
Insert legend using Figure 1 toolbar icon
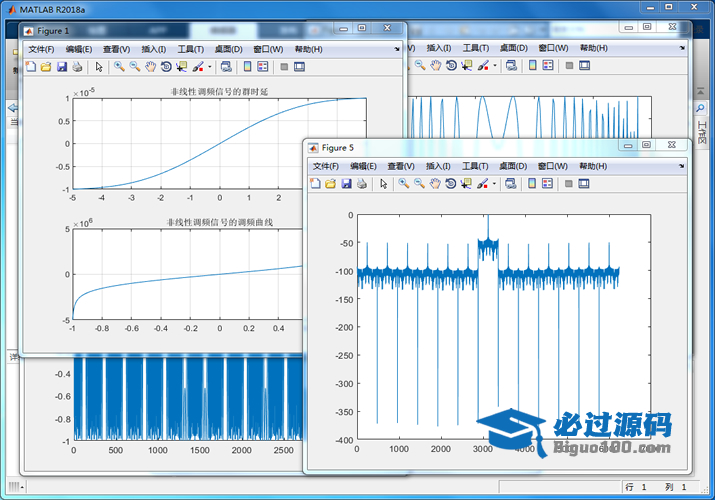[x=262, y=67]
